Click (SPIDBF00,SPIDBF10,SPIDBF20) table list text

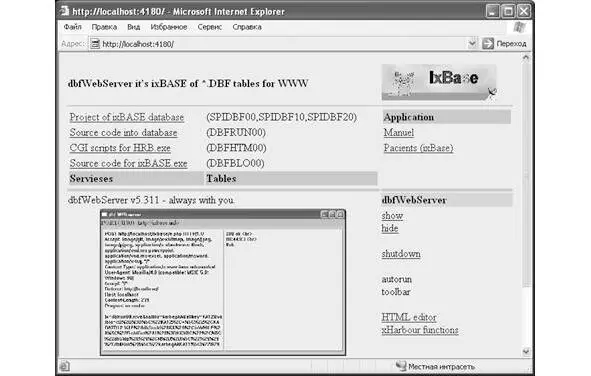pyautogui.click(x=281, y=117)
